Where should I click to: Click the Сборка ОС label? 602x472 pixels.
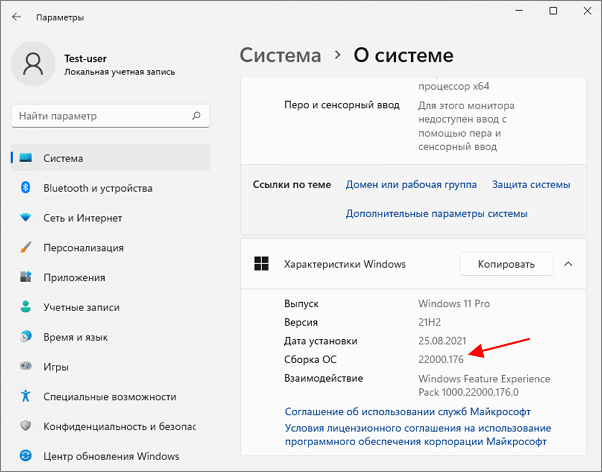pyautogui.click(x=310, y=360)
